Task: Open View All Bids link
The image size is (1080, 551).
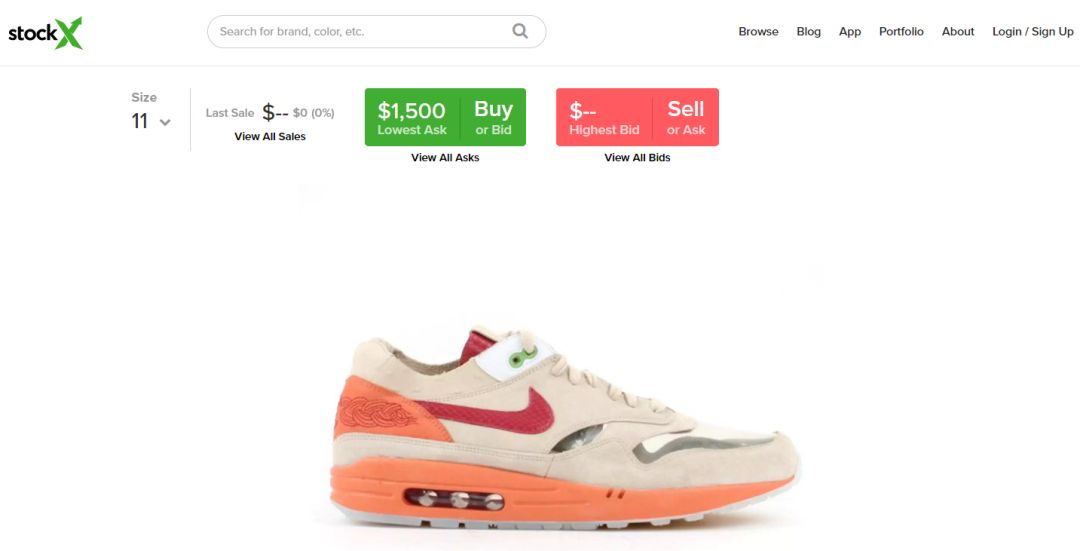Action: (x=637, y=158)
